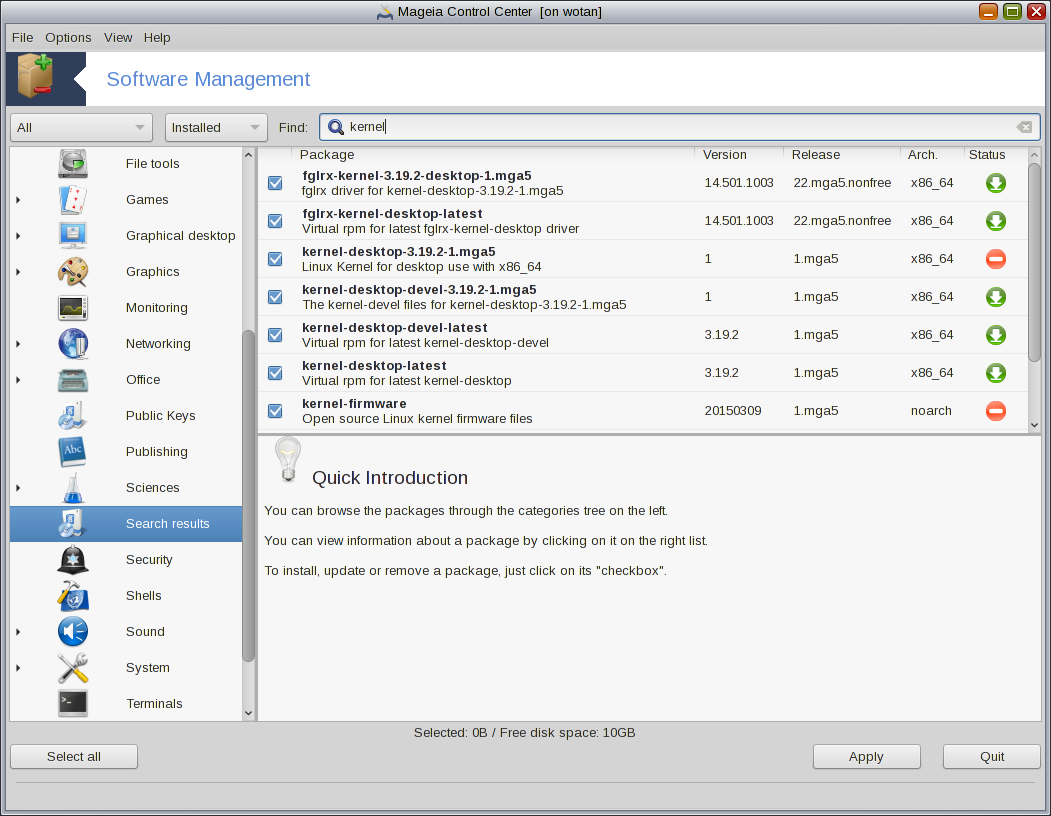Expand the Graphics category
1051x816 pixels.
pyautogui.click(x=18, y=272)
